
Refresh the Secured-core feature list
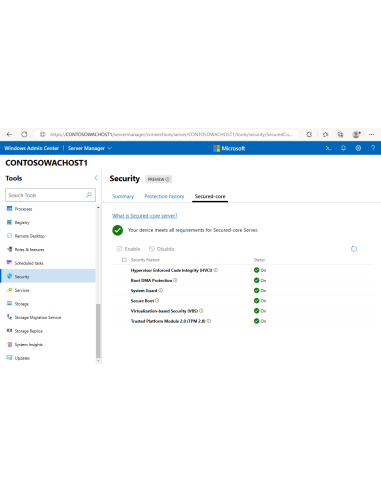coord(354,249)
